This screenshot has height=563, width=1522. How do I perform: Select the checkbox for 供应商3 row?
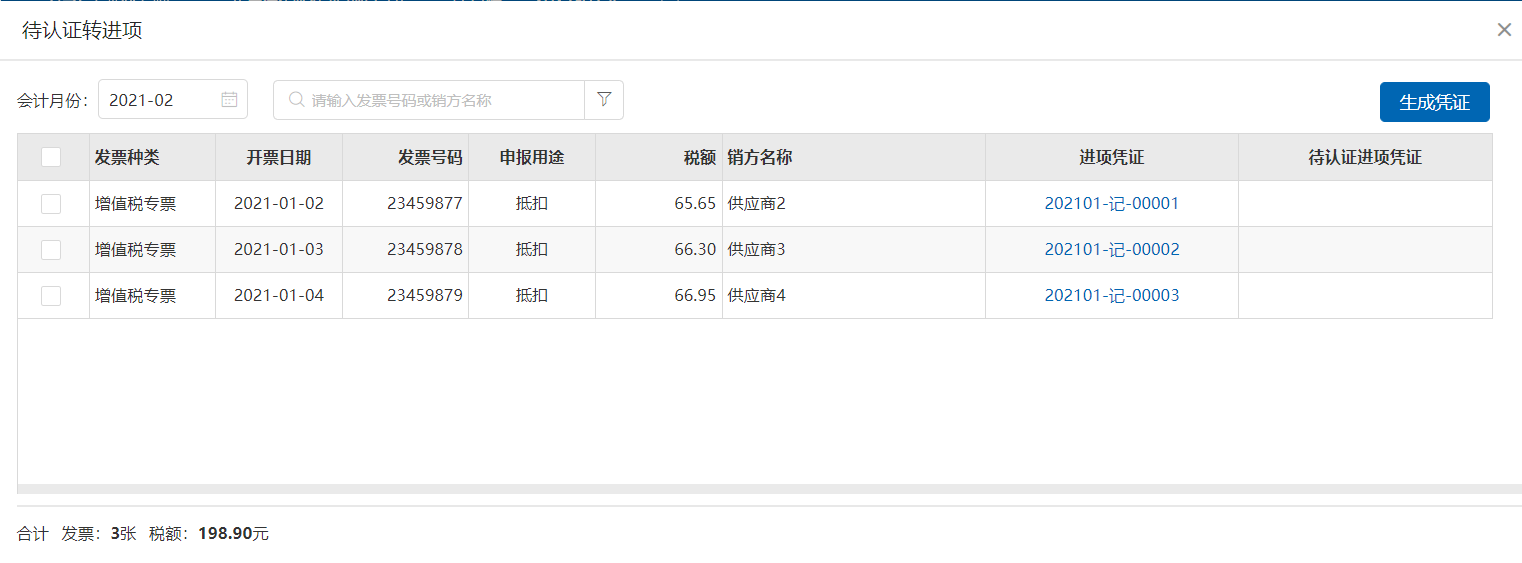(x=51, y=250)
